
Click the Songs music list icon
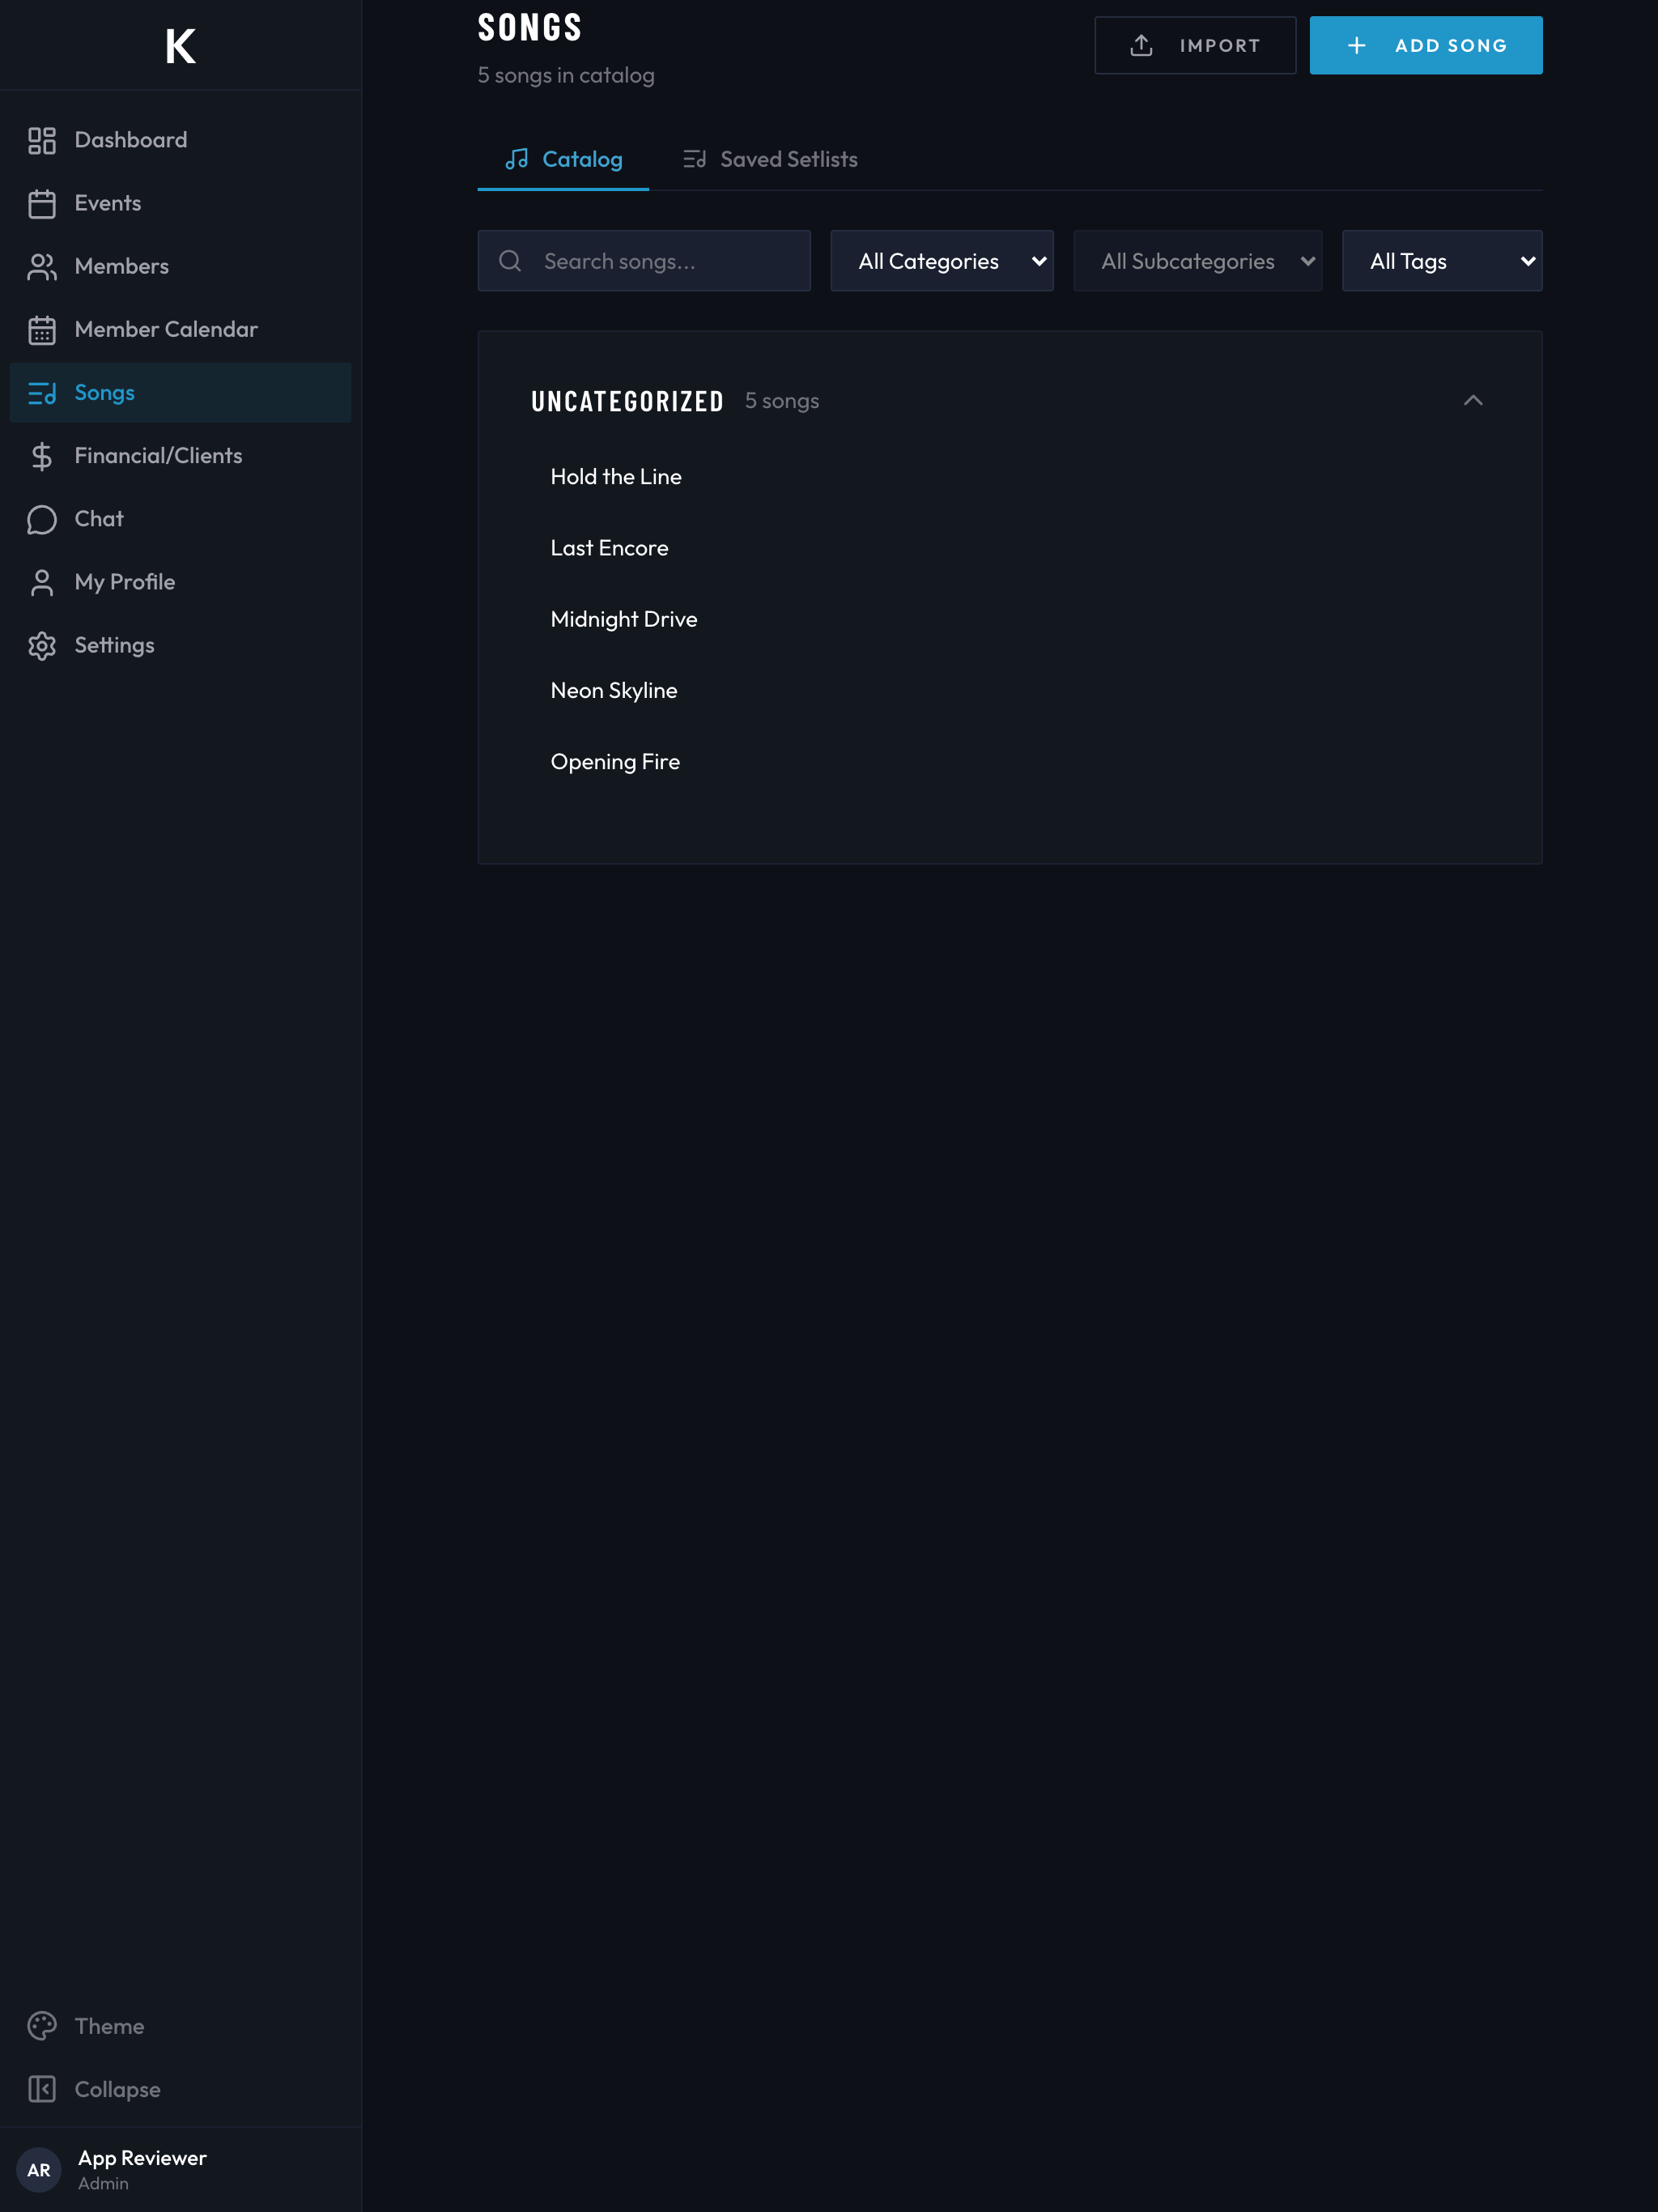pos(42,393)
